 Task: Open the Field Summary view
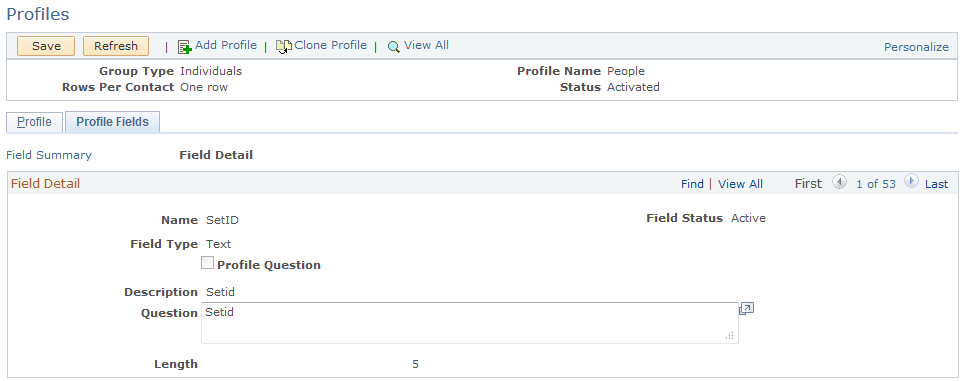49,155
